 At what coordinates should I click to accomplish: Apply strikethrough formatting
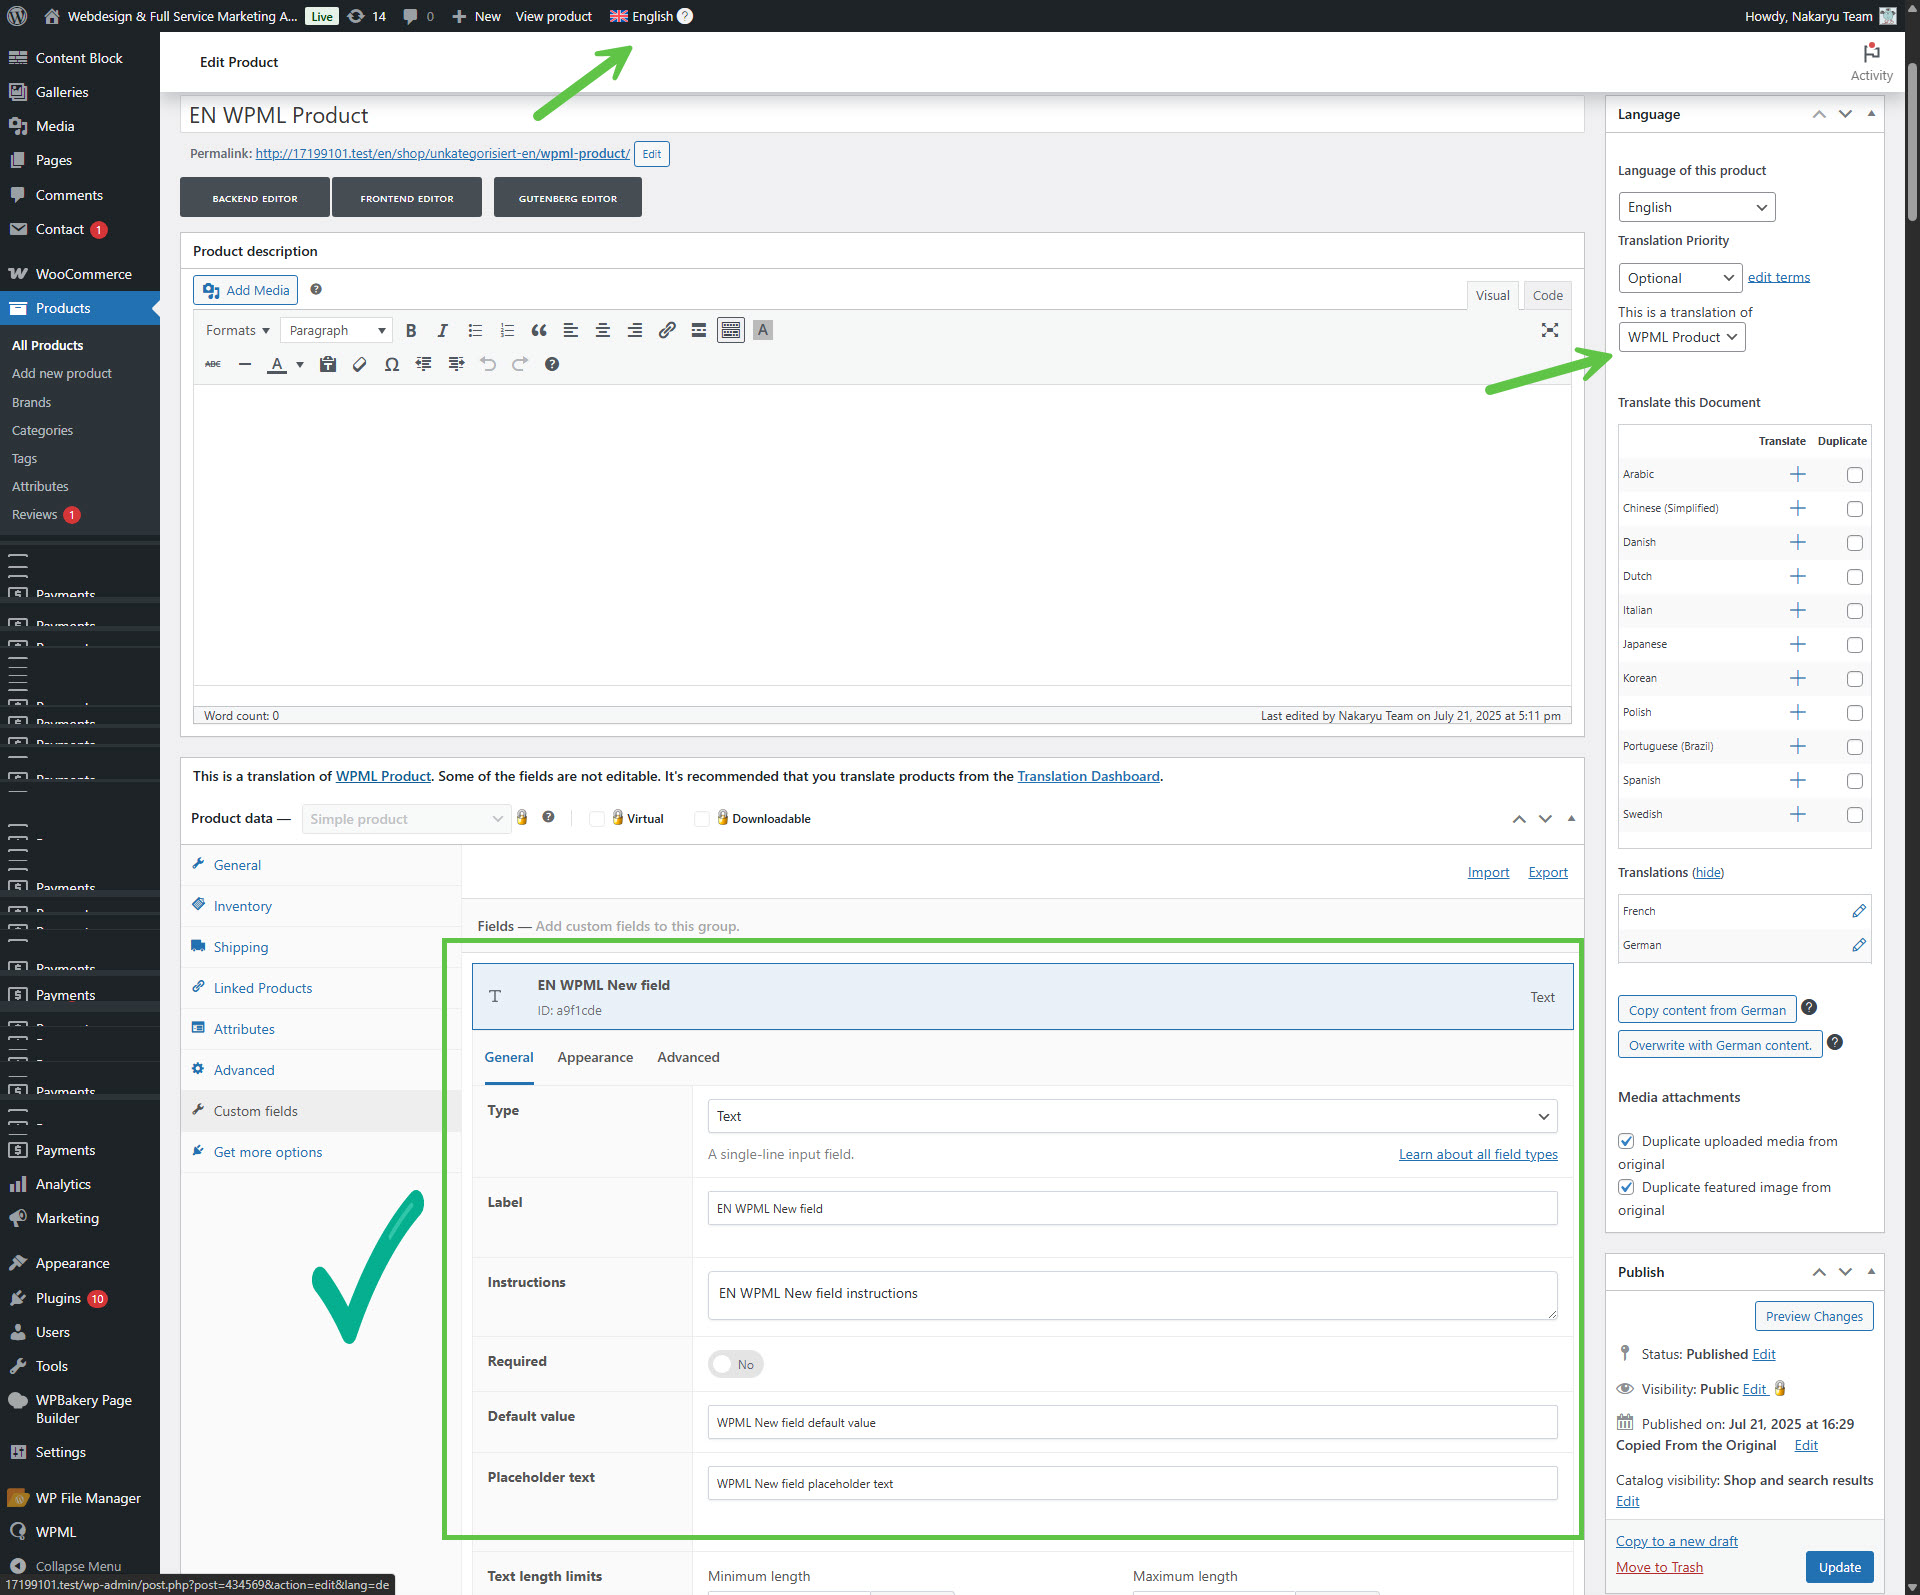pos(213,364)
